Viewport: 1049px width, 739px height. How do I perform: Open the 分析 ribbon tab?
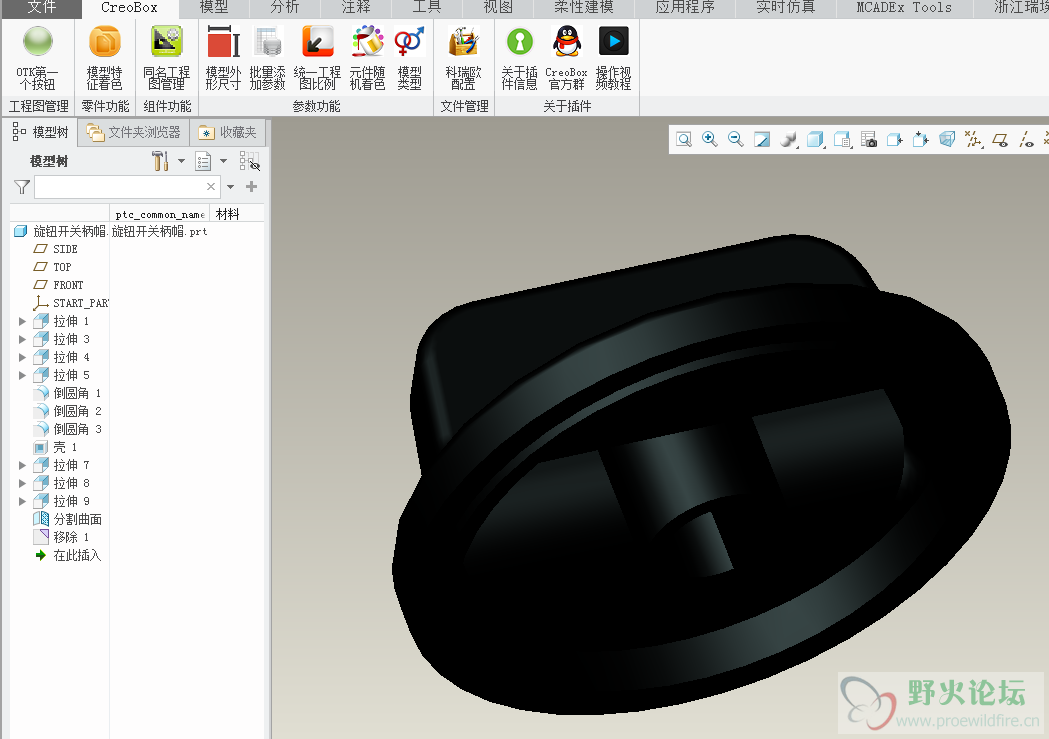(x=285, y=7)
